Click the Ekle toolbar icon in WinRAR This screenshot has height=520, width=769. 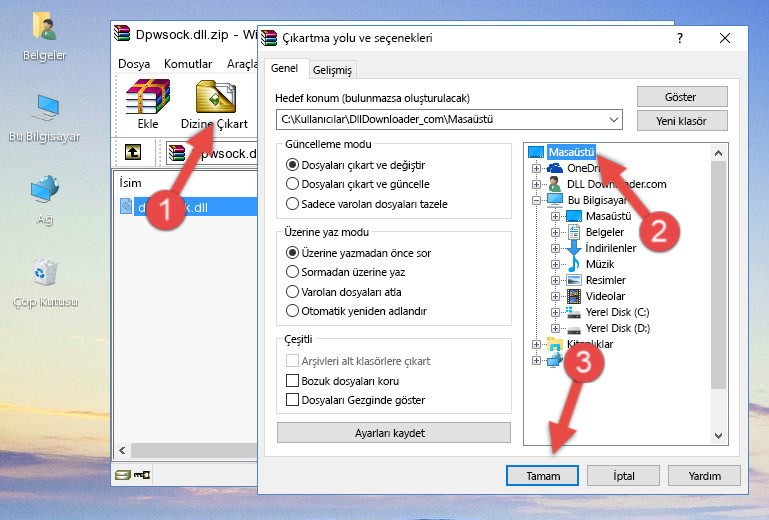(x=148, y=104)
